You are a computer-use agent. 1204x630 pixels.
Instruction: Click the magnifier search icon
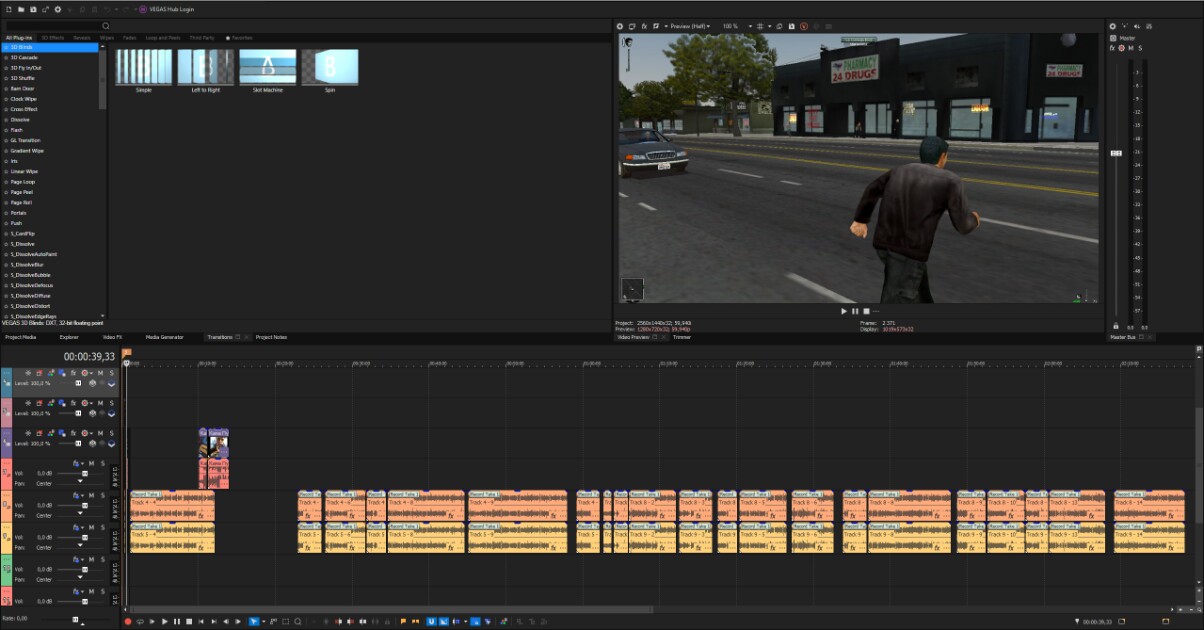[x=106, y=25]
